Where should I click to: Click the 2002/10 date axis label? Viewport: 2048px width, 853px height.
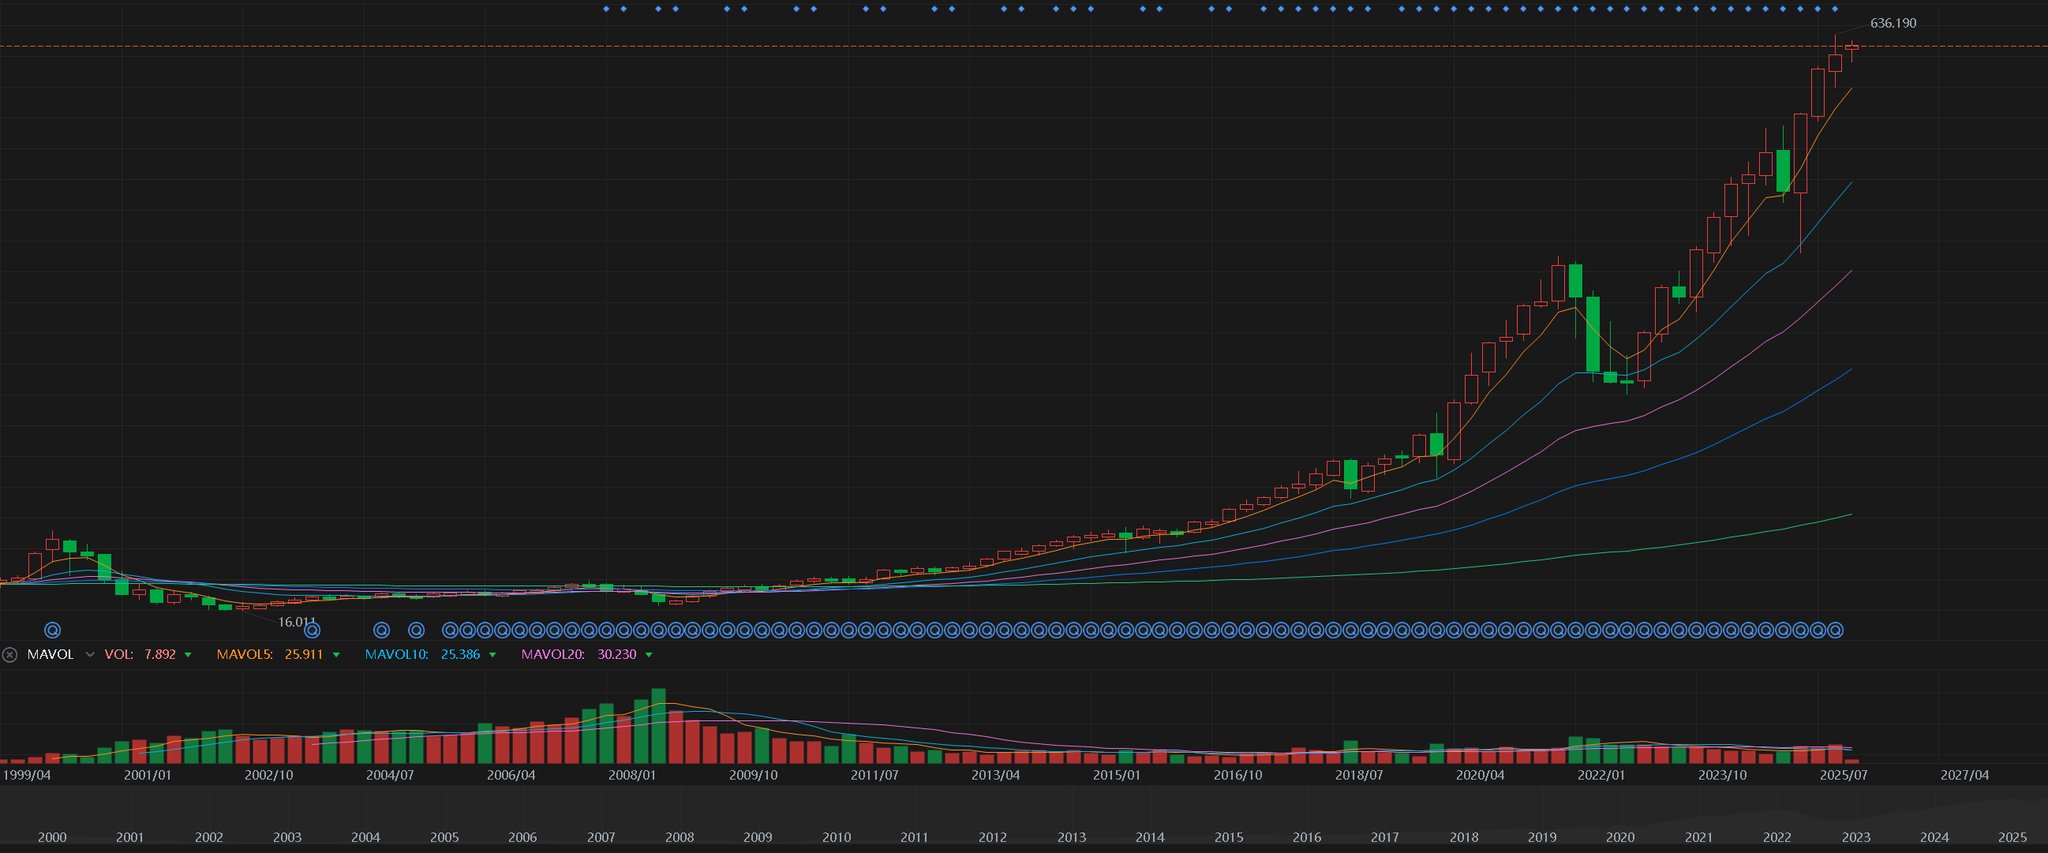pos(269,775)
